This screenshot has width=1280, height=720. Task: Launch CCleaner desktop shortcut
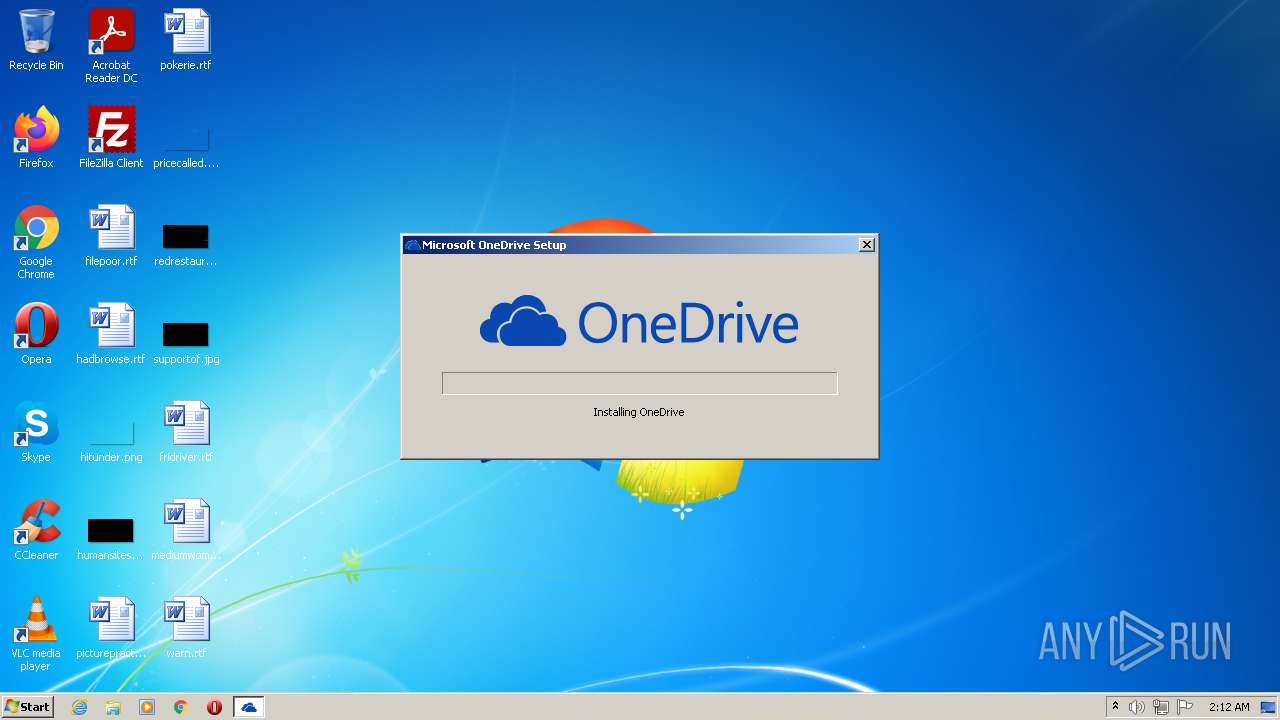36,530
